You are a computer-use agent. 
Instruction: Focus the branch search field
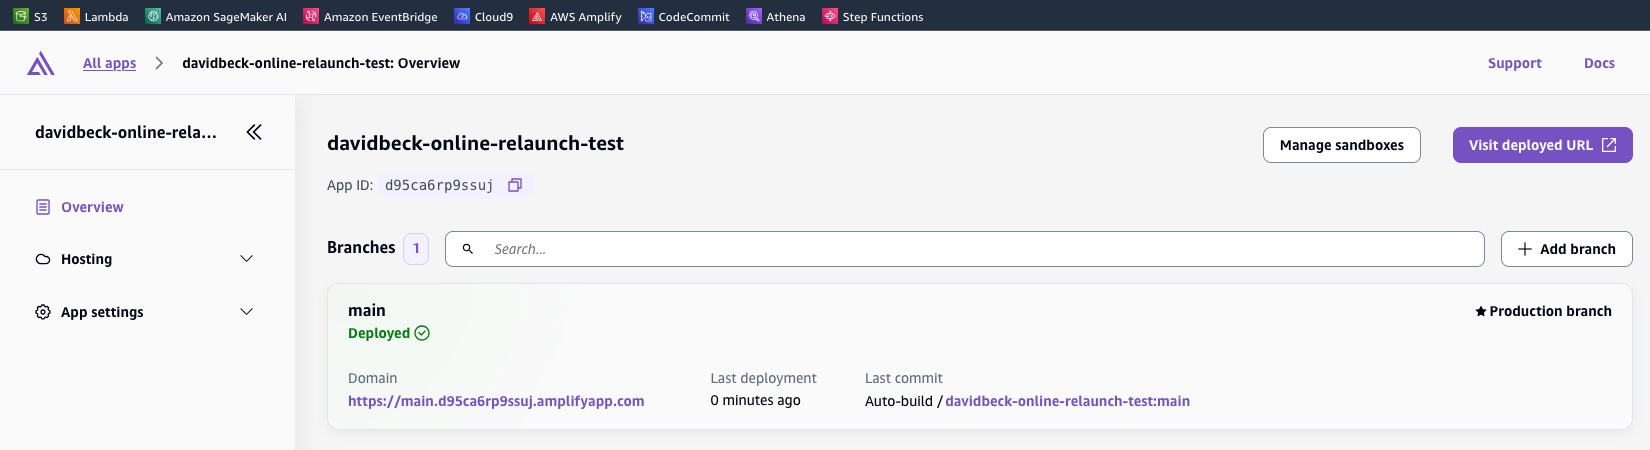tap(980, 249)
